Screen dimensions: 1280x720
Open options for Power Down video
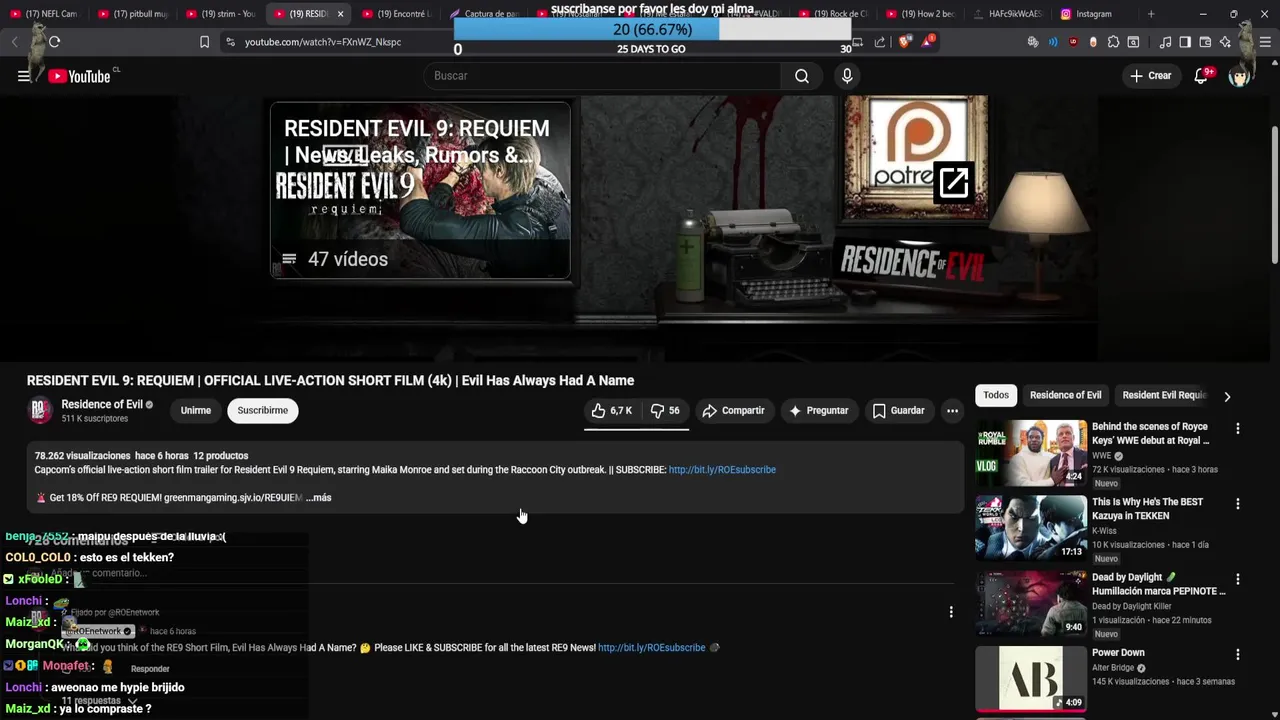(x=1238, y=654)
